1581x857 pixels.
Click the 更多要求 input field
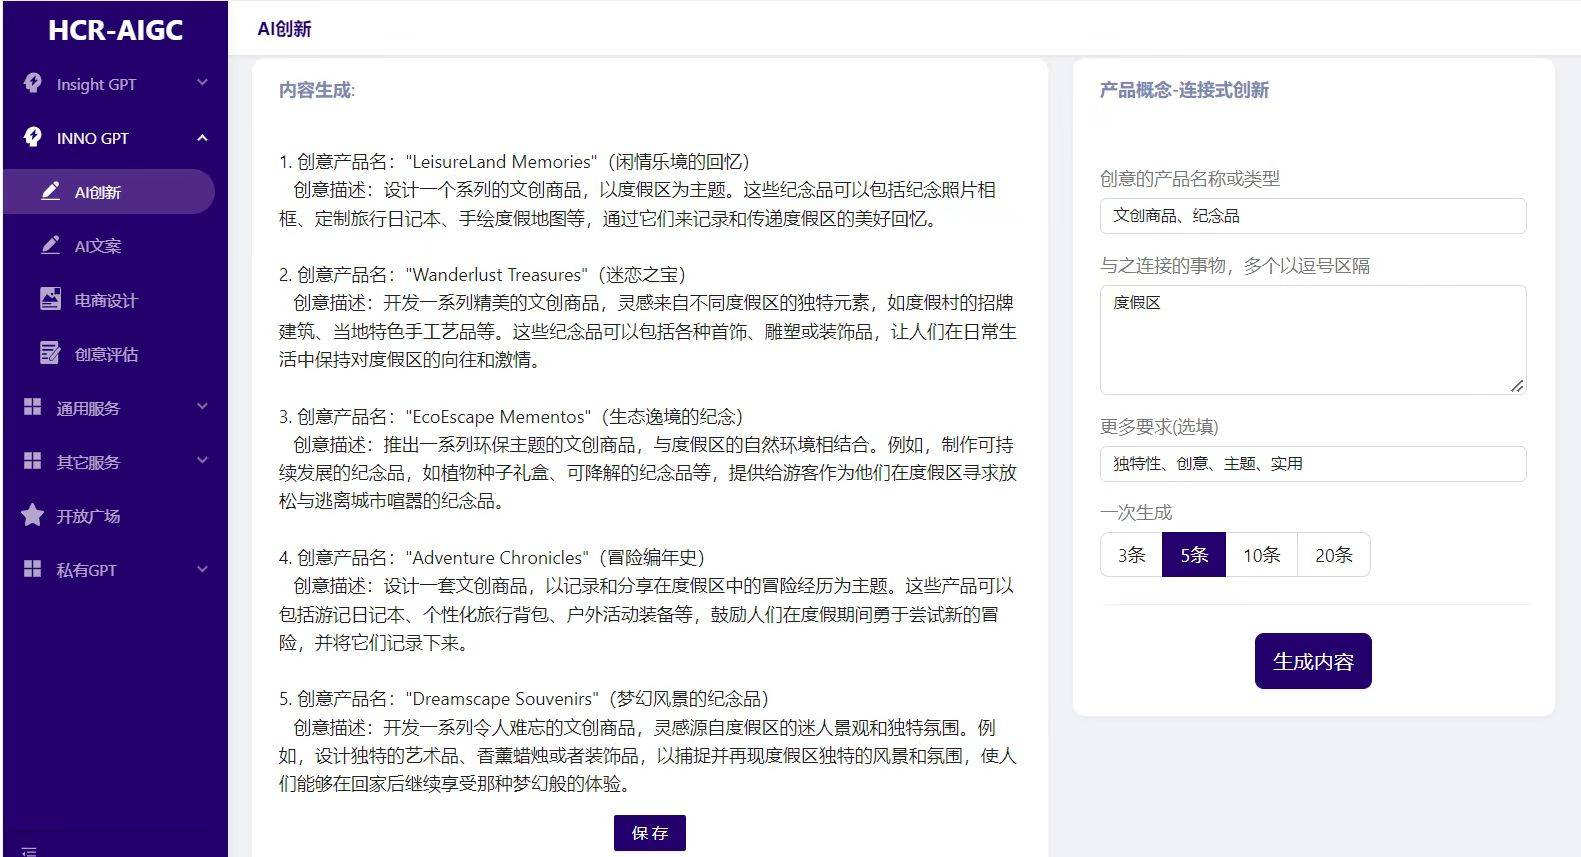click(x=1312, y=464)
